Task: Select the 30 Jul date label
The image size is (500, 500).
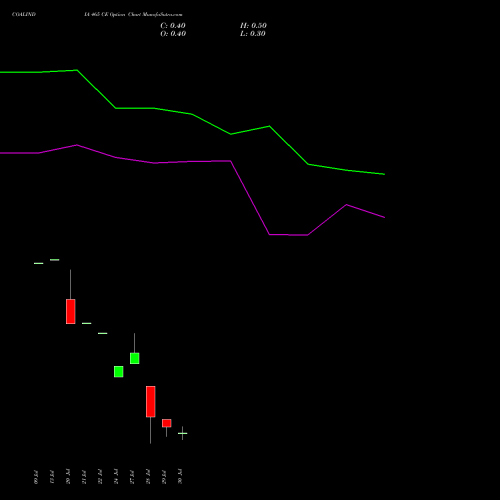Action: point(180,477)
